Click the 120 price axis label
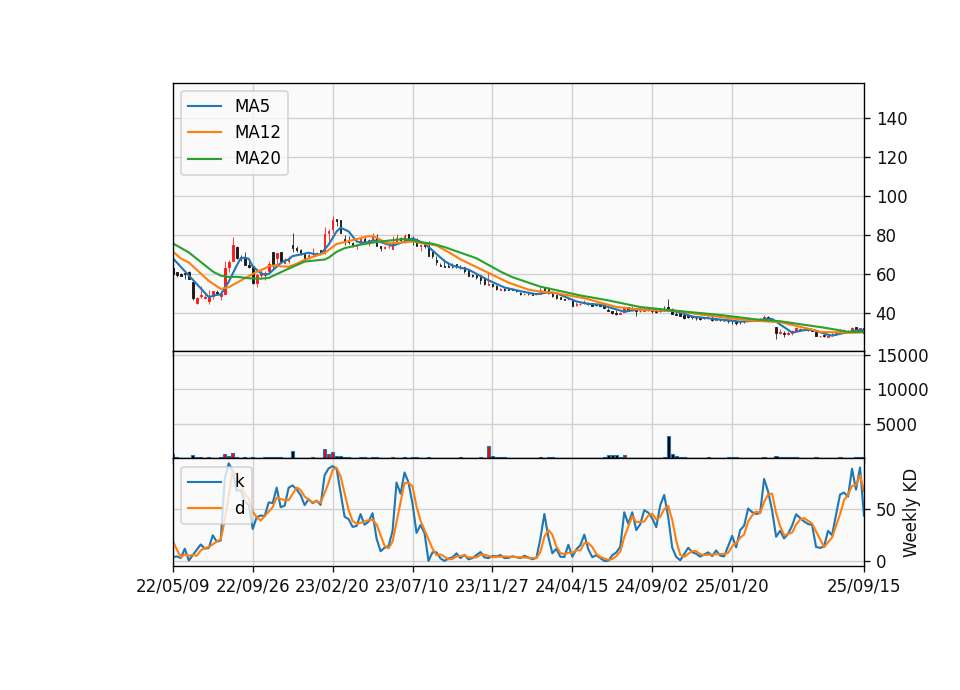The height and width of the screenshot is (690, 960). (891, 158)
